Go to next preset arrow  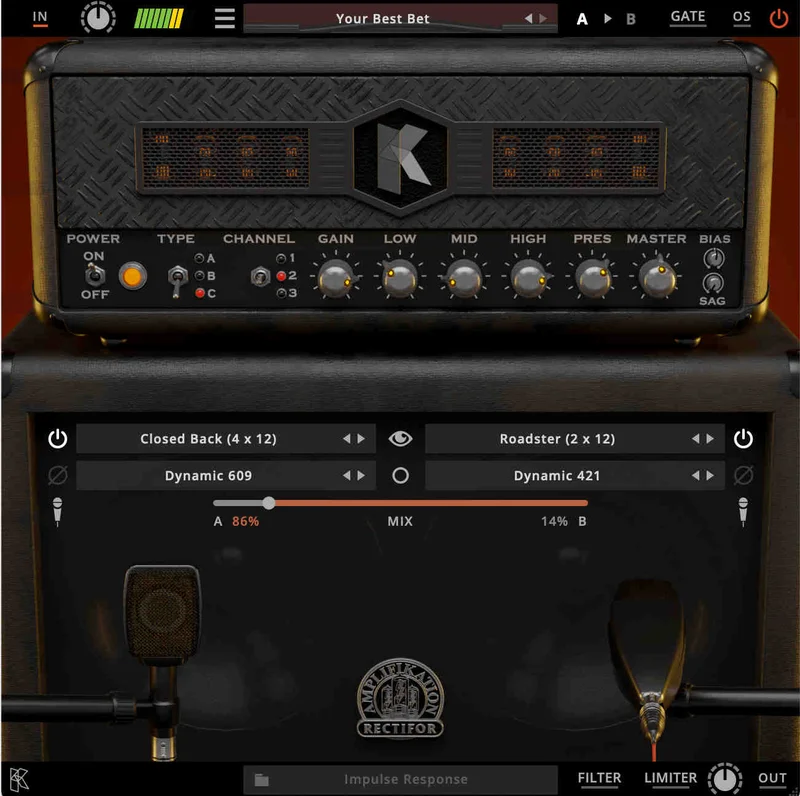543,18
